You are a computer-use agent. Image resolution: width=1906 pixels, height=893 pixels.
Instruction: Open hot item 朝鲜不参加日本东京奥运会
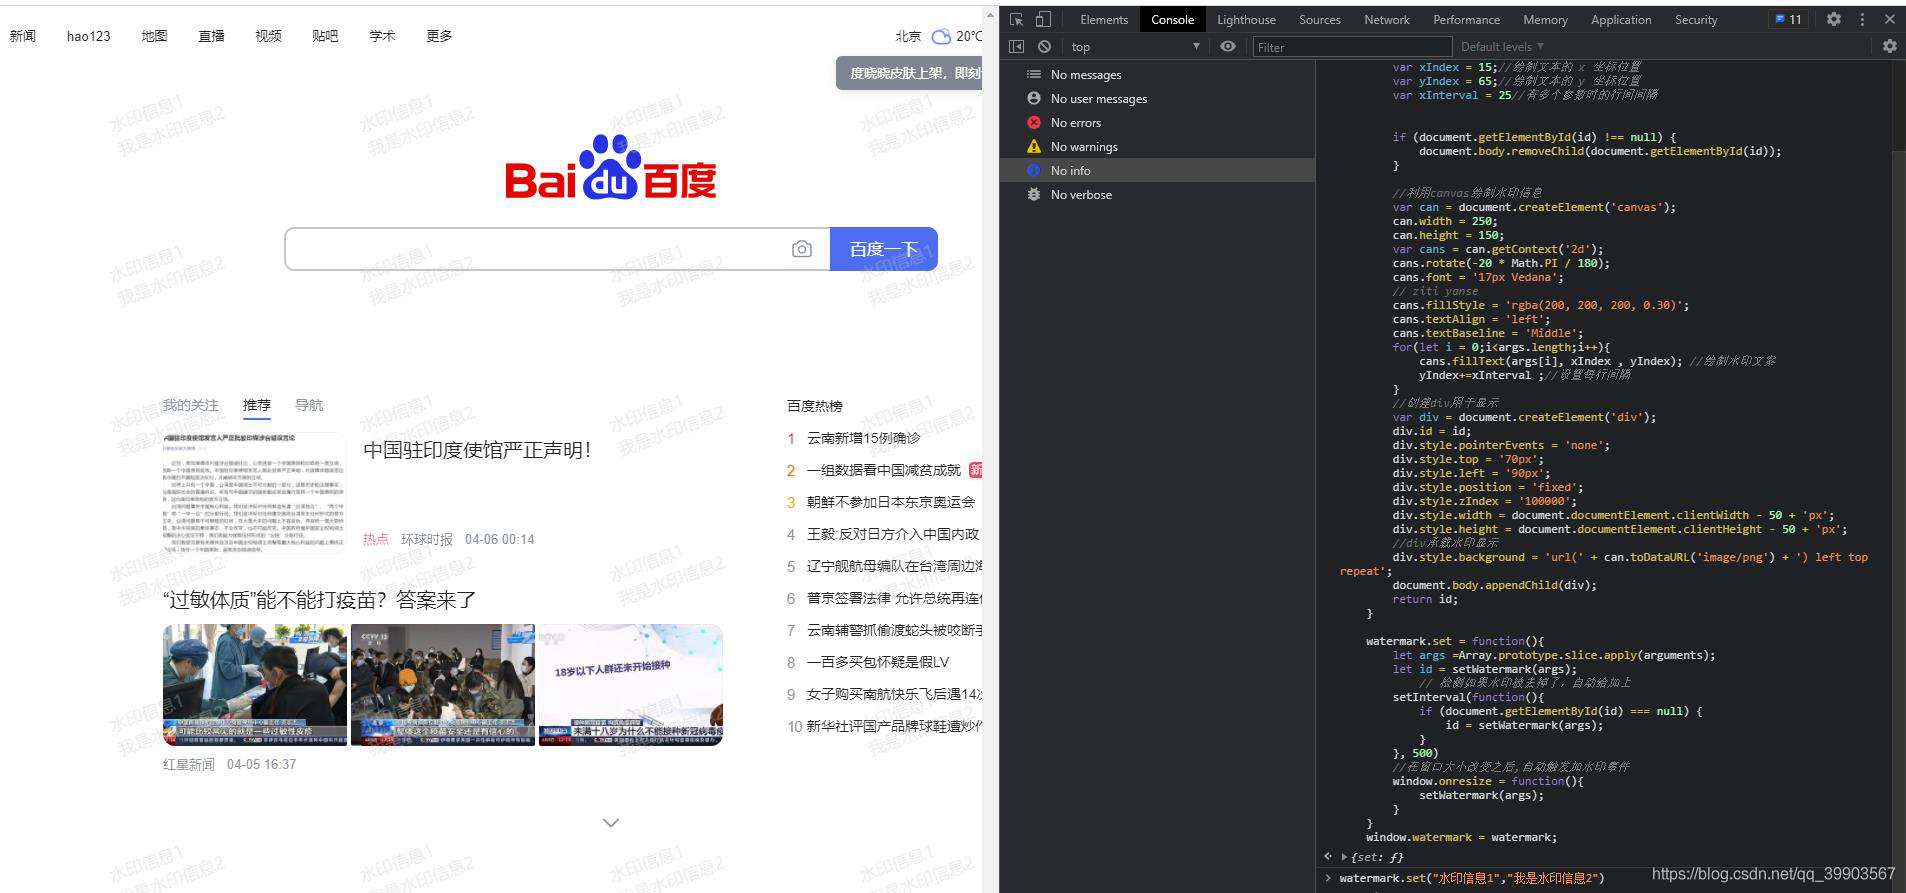pyautogui.click(x=891, y=502)
